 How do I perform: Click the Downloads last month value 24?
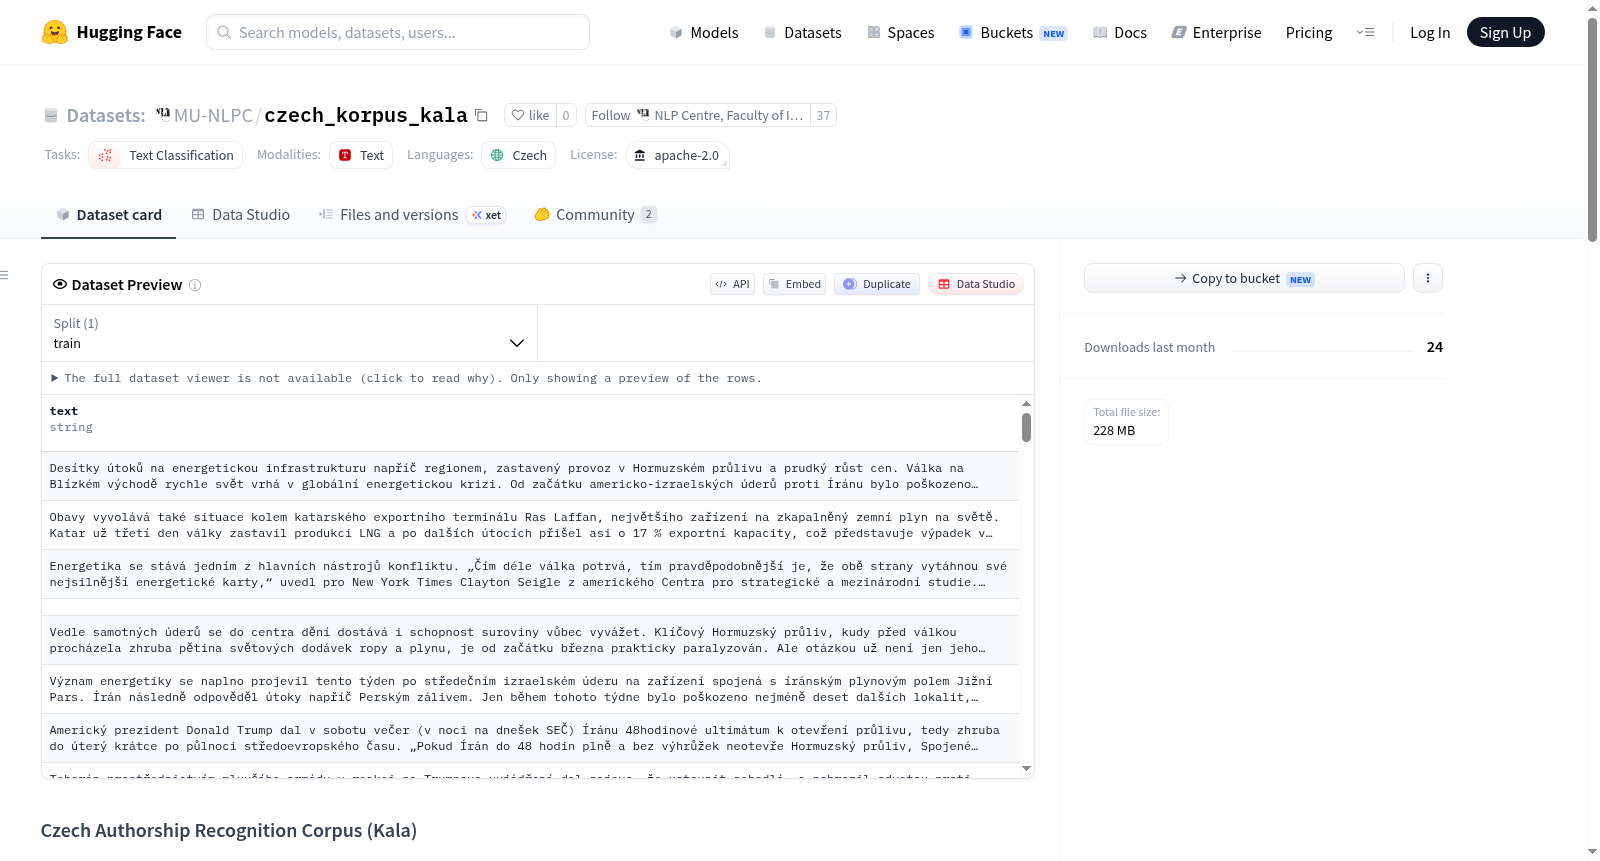point(1435,347)
